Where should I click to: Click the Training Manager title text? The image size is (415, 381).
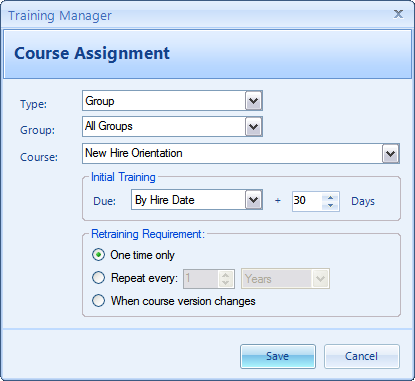[60, 16]
